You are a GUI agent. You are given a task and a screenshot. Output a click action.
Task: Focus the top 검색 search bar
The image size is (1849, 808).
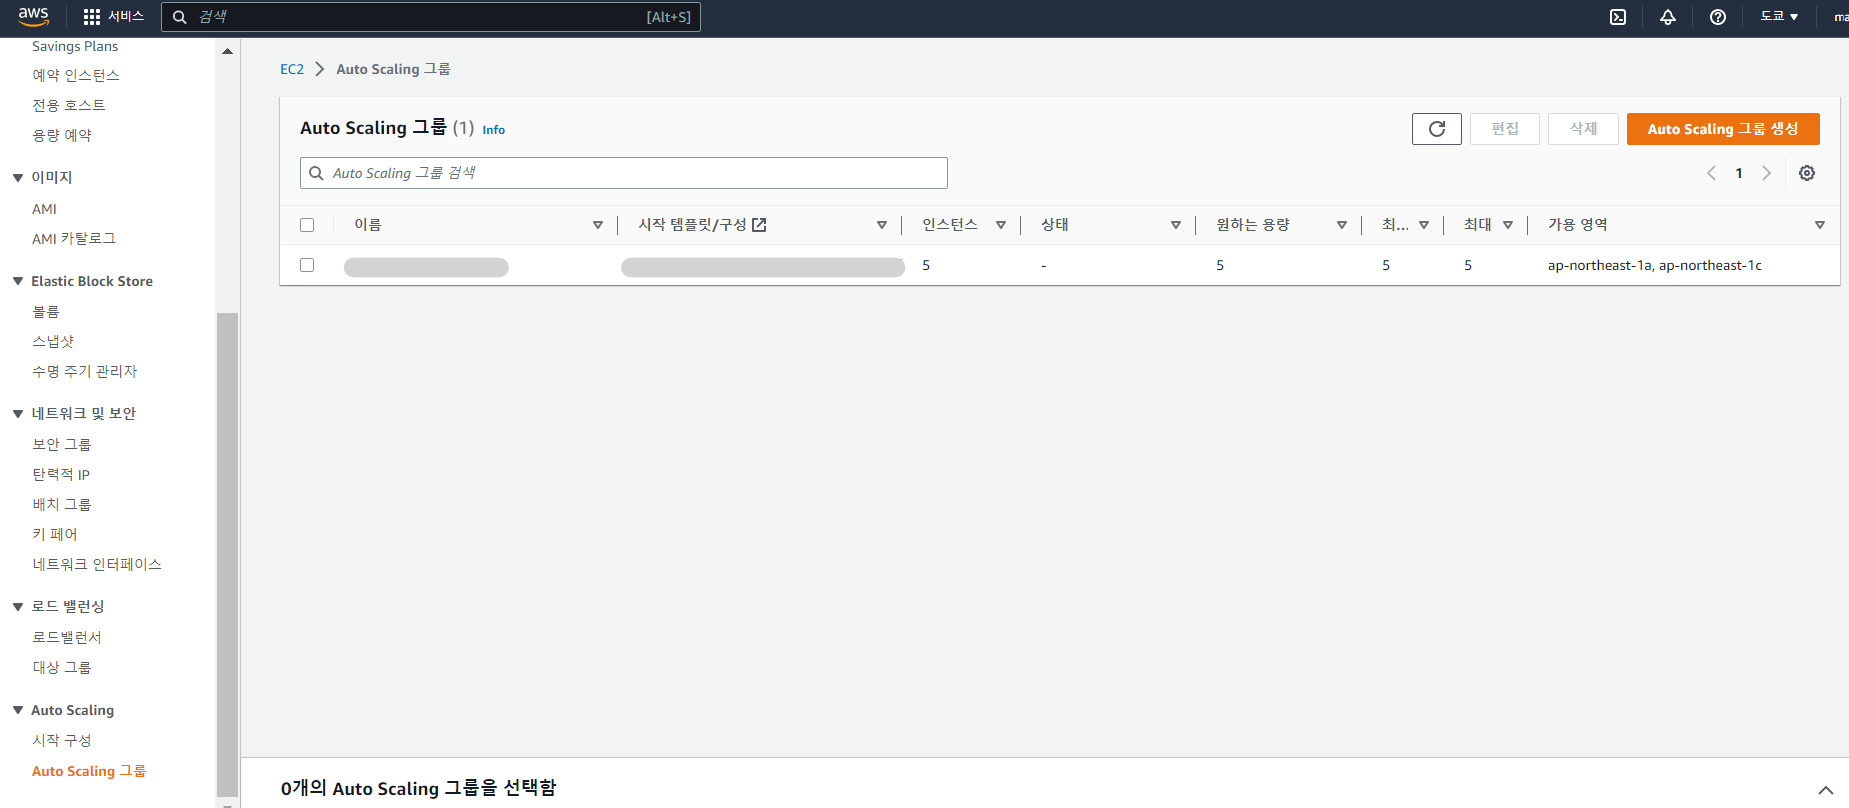[431, 17]
